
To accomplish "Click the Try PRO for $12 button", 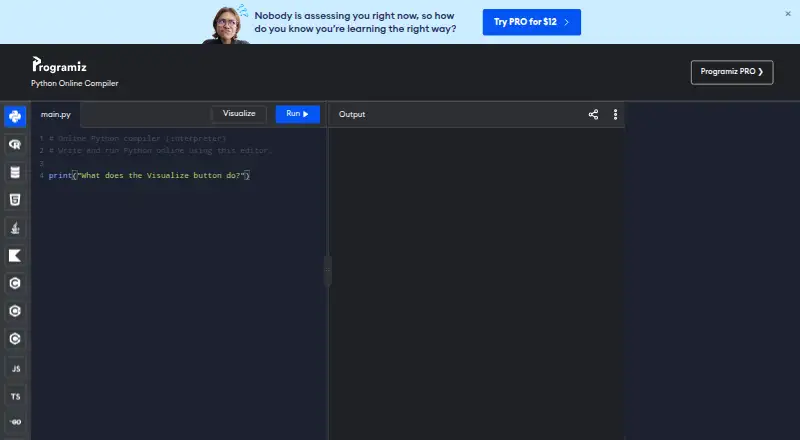I will (532, 22).
